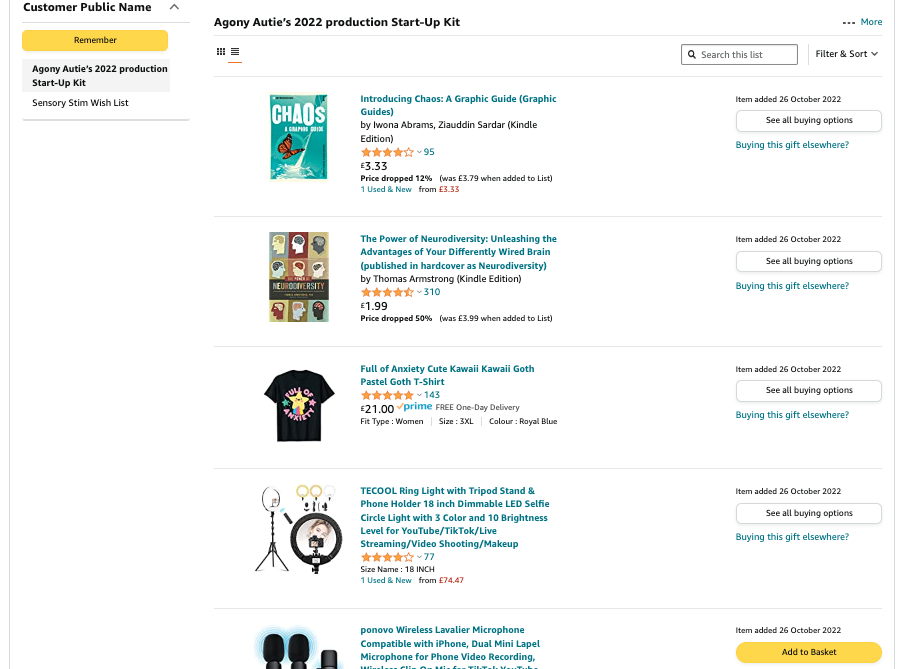Open star rating popup for Neurodiversity book

click(x=419, y=292)
